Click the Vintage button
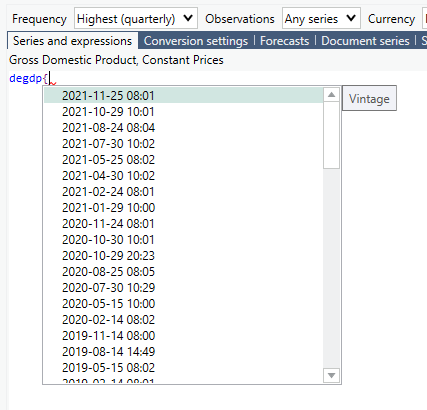 (x=369, y=98)
